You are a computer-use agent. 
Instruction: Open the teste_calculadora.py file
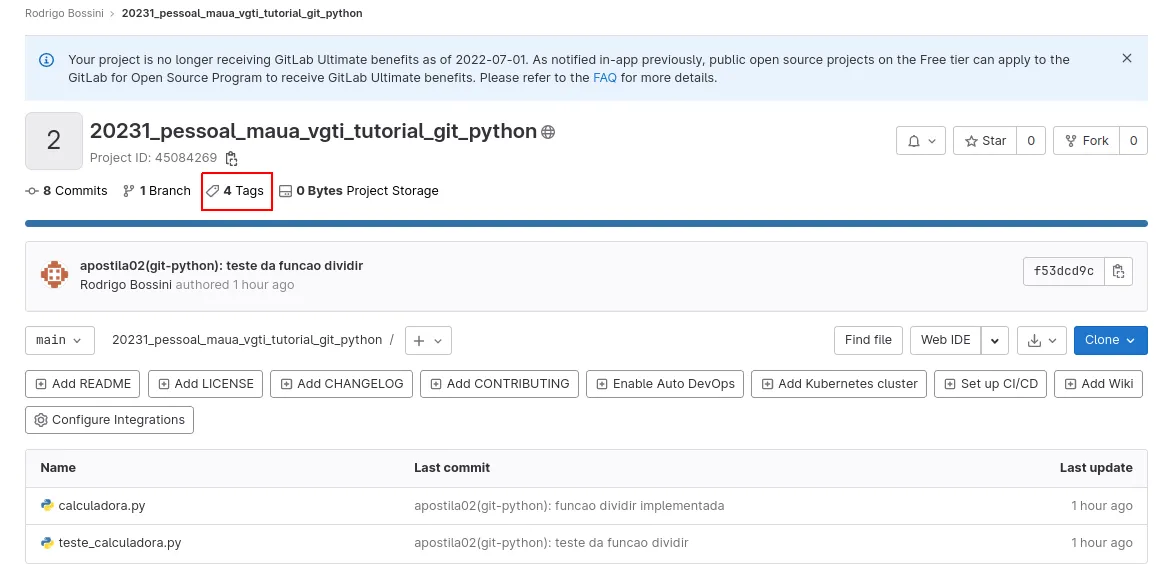click(x=120, y=543)
